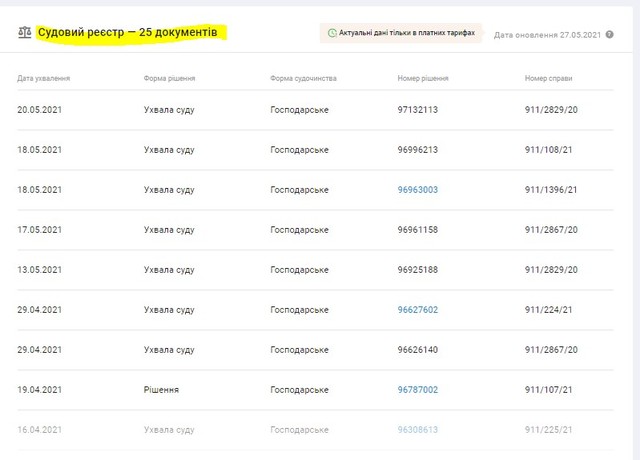Click case number 911/224/21

[x=550, y=310]
